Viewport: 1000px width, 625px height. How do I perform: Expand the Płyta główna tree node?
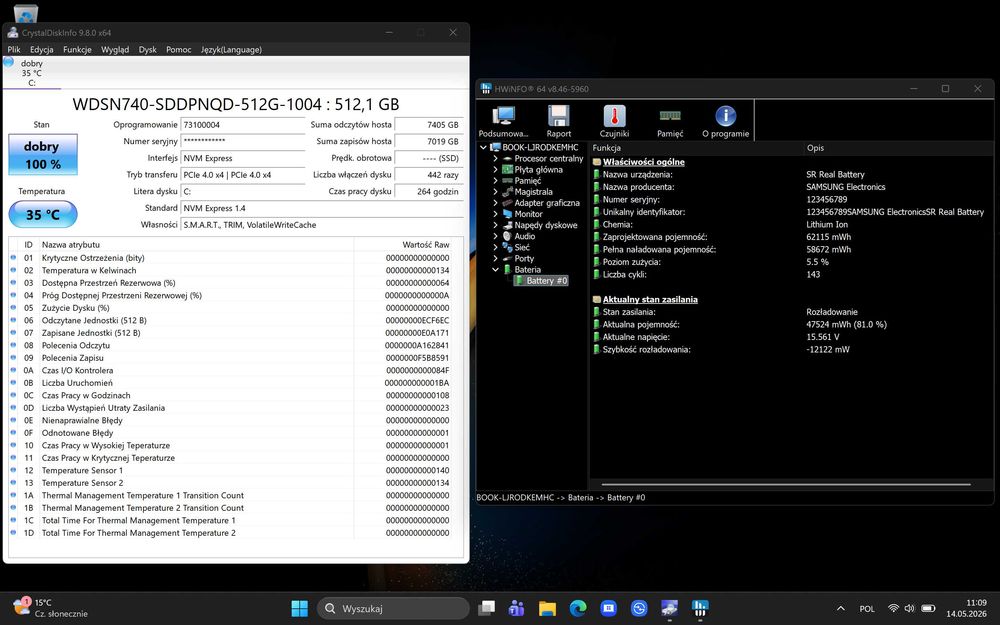click(x=495, y=170)
